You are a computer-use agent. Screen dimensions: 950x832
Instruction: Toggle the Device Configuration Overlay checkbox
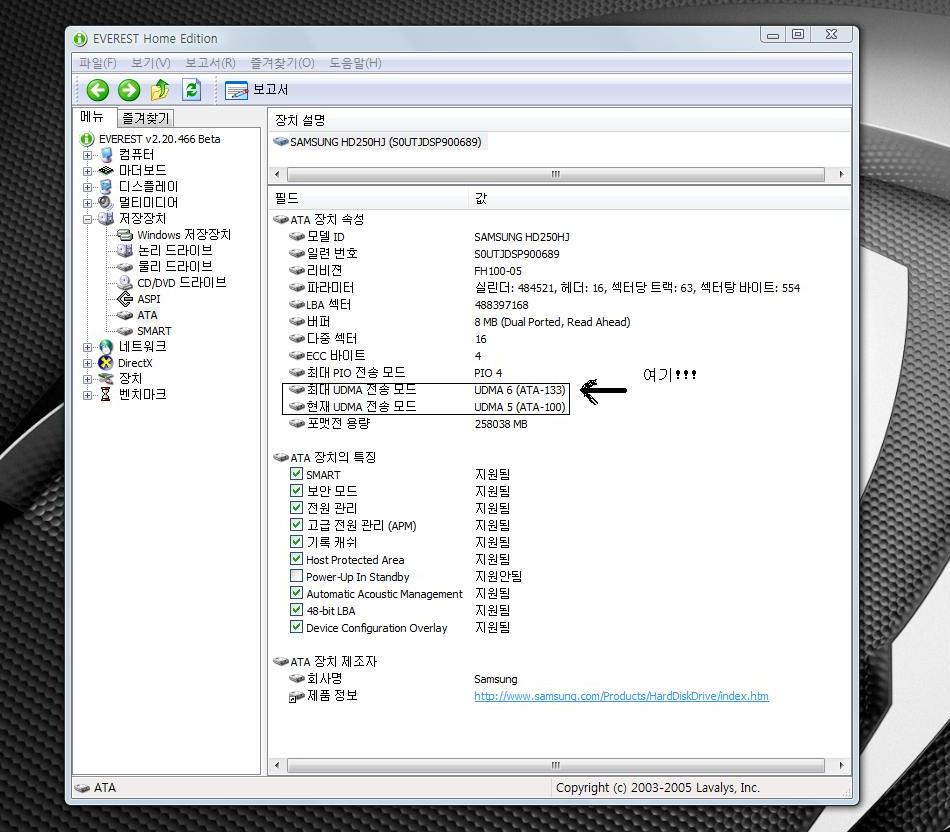coord(296,627)
